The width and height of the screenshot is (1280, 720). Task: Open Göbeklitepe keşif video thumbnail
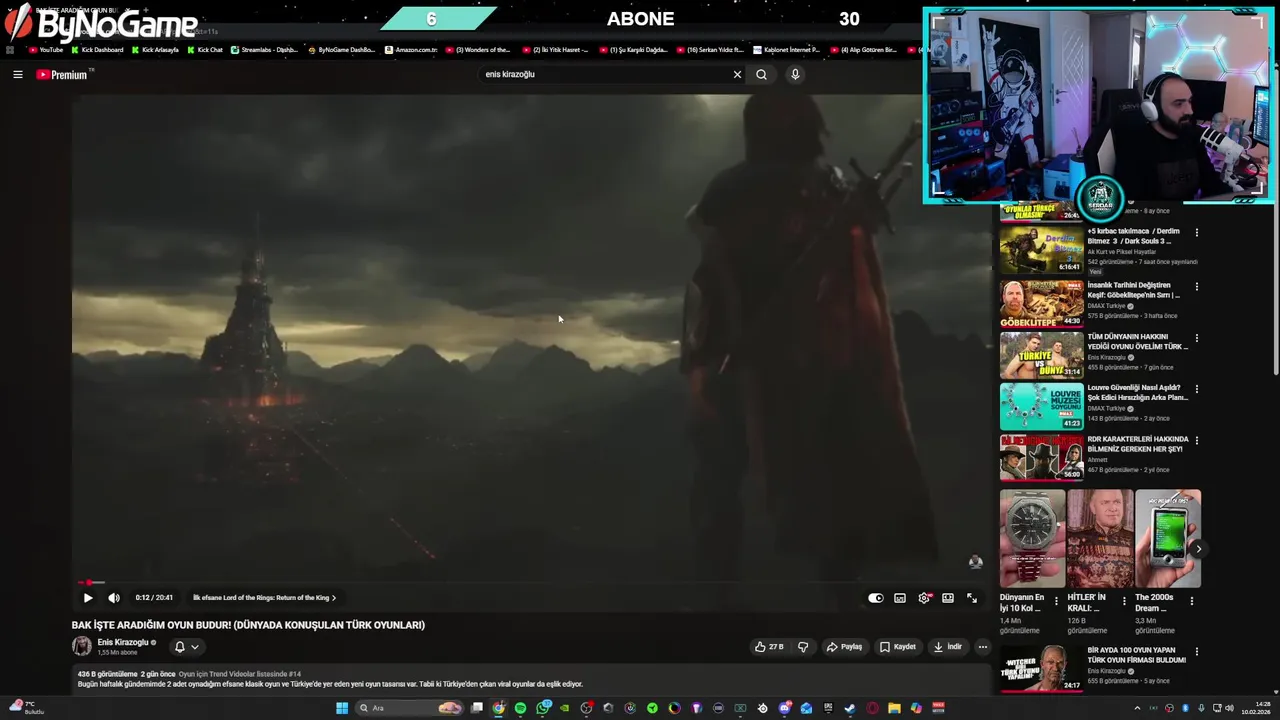tap(1041, 303)
